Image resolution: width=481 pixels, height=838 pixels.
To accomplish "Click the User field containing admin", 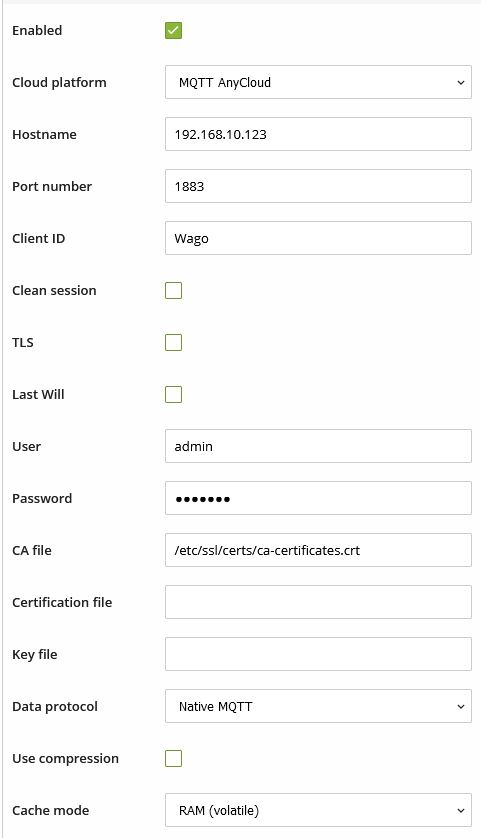I will tap(318, 446).
